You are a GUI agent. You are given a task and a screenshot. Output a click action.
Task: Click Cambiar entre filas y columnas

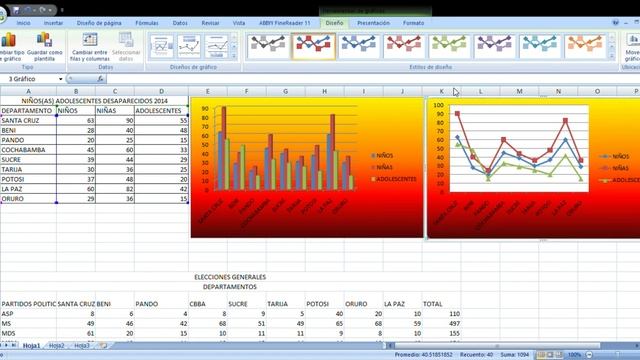(x=90, y=47)
